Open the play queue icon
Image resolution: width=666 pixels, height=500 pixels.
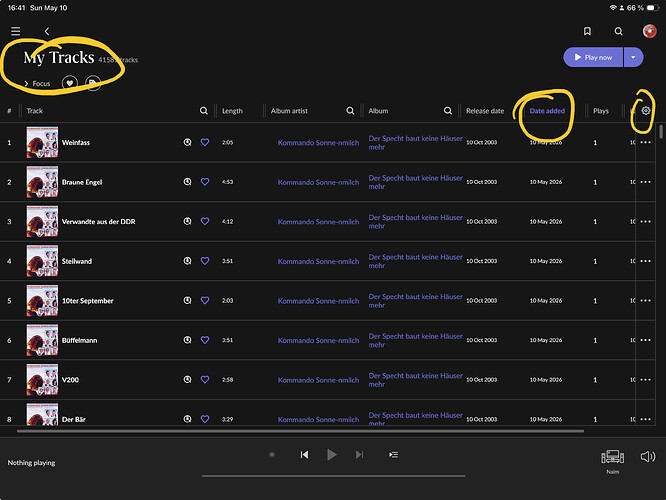tap(393, 455)
